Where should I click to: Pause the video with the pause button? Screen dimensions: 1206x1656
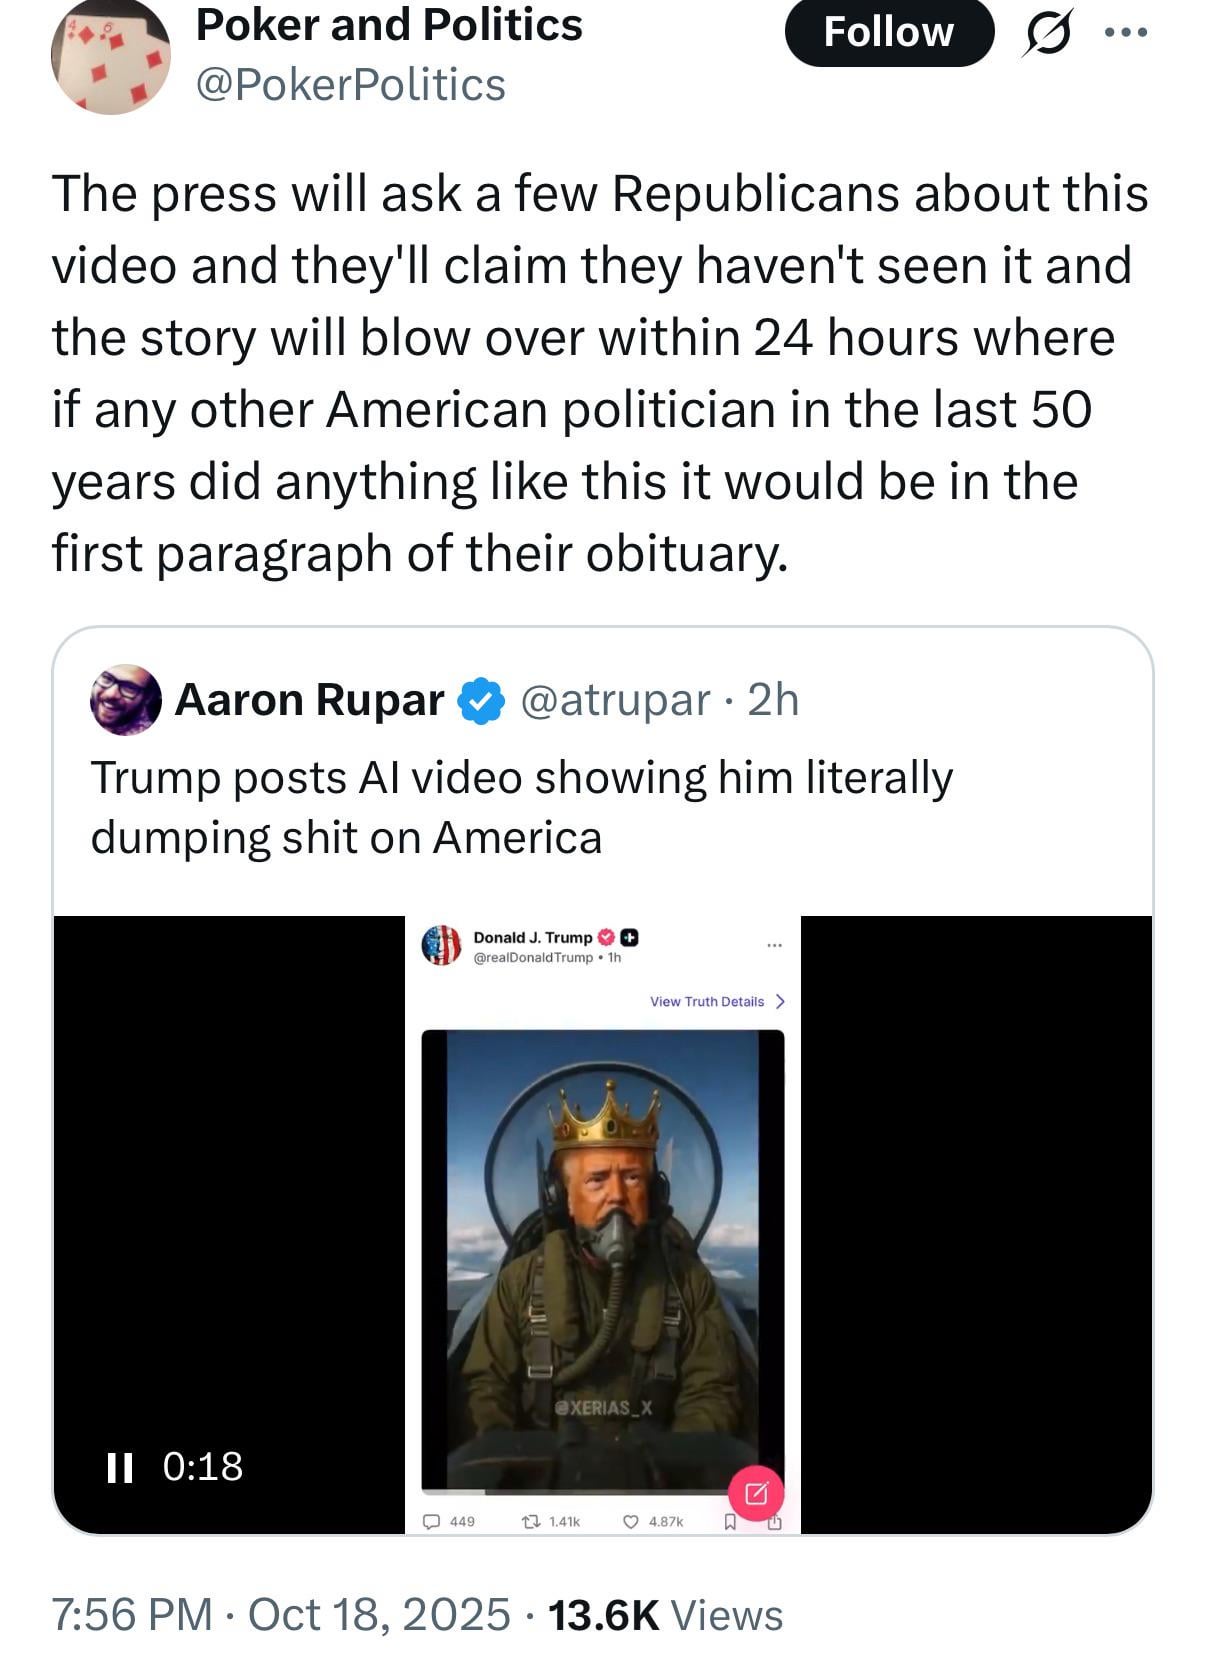click(x=120, y=1467)
